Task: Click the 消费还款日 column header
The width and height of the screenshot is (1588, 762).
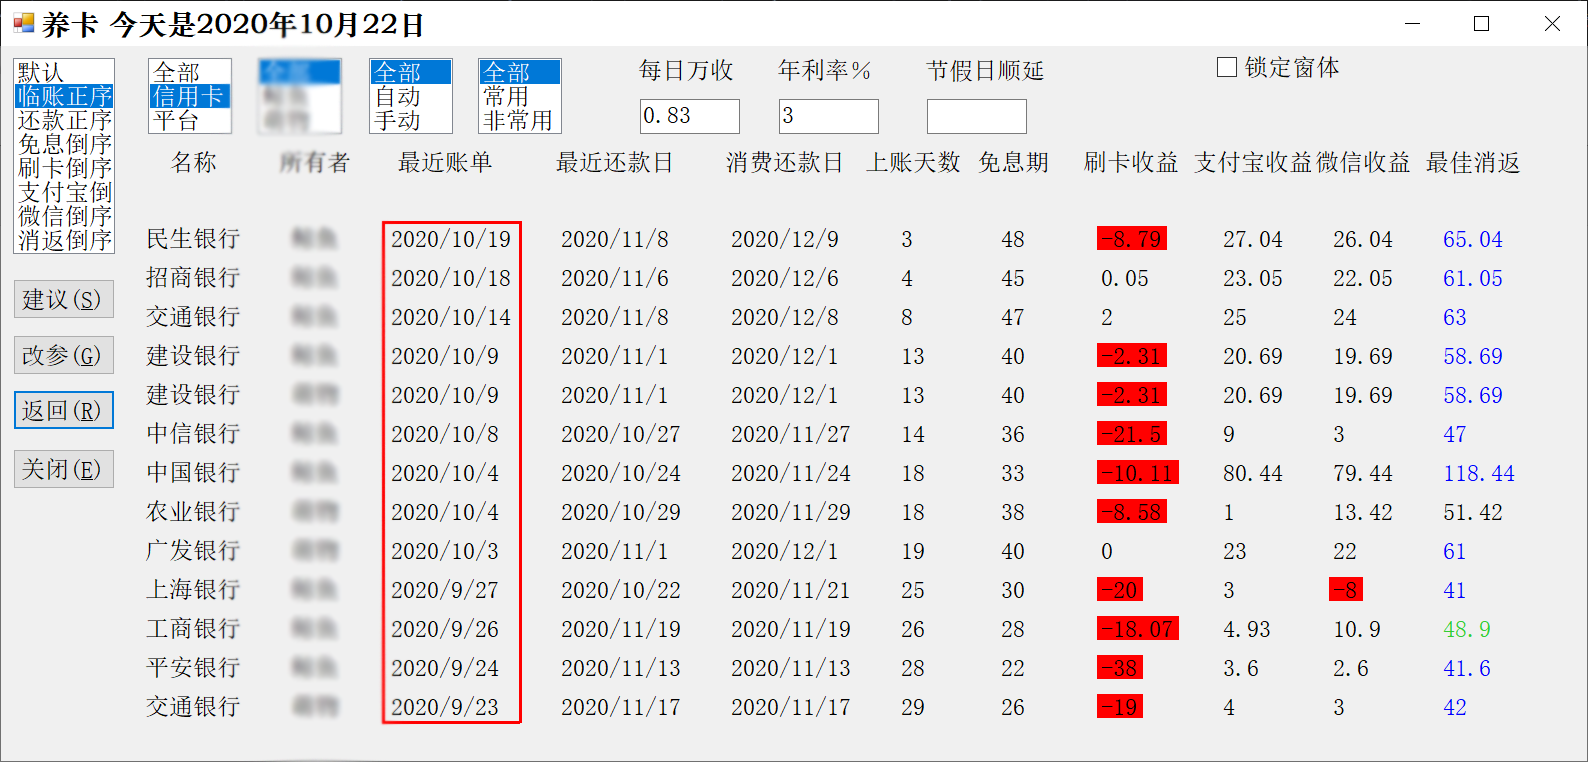Action: click(785, 162)
